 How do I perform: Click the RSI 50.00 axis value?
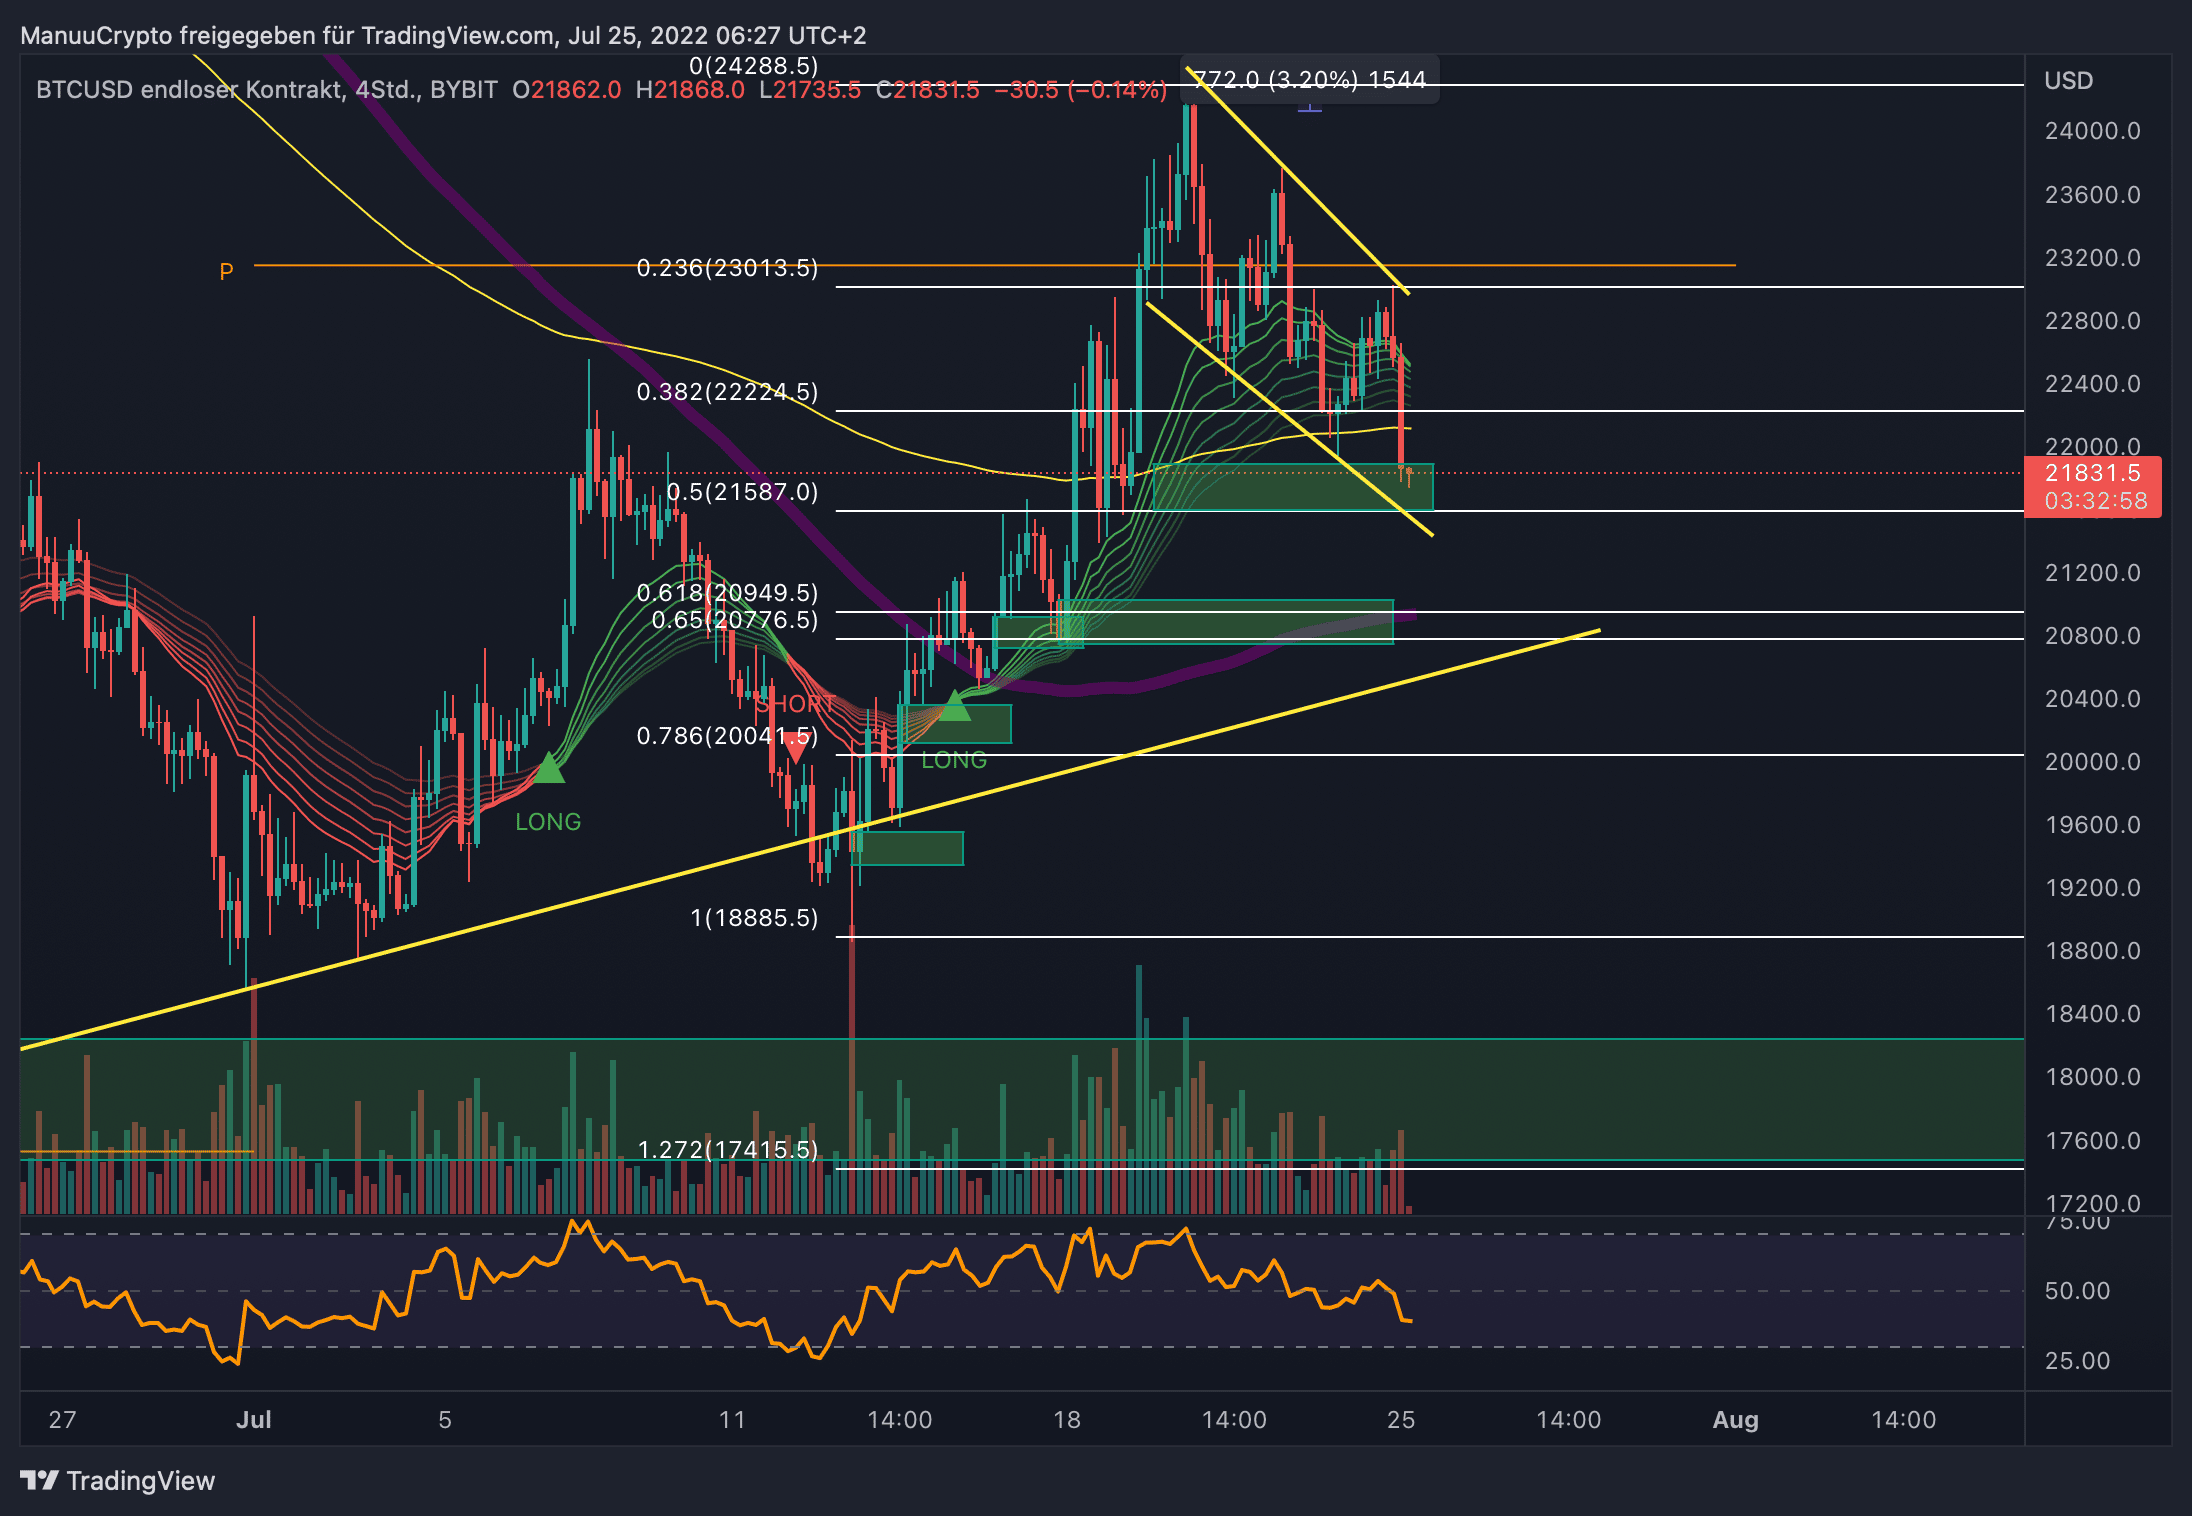coord(2077,1291)
